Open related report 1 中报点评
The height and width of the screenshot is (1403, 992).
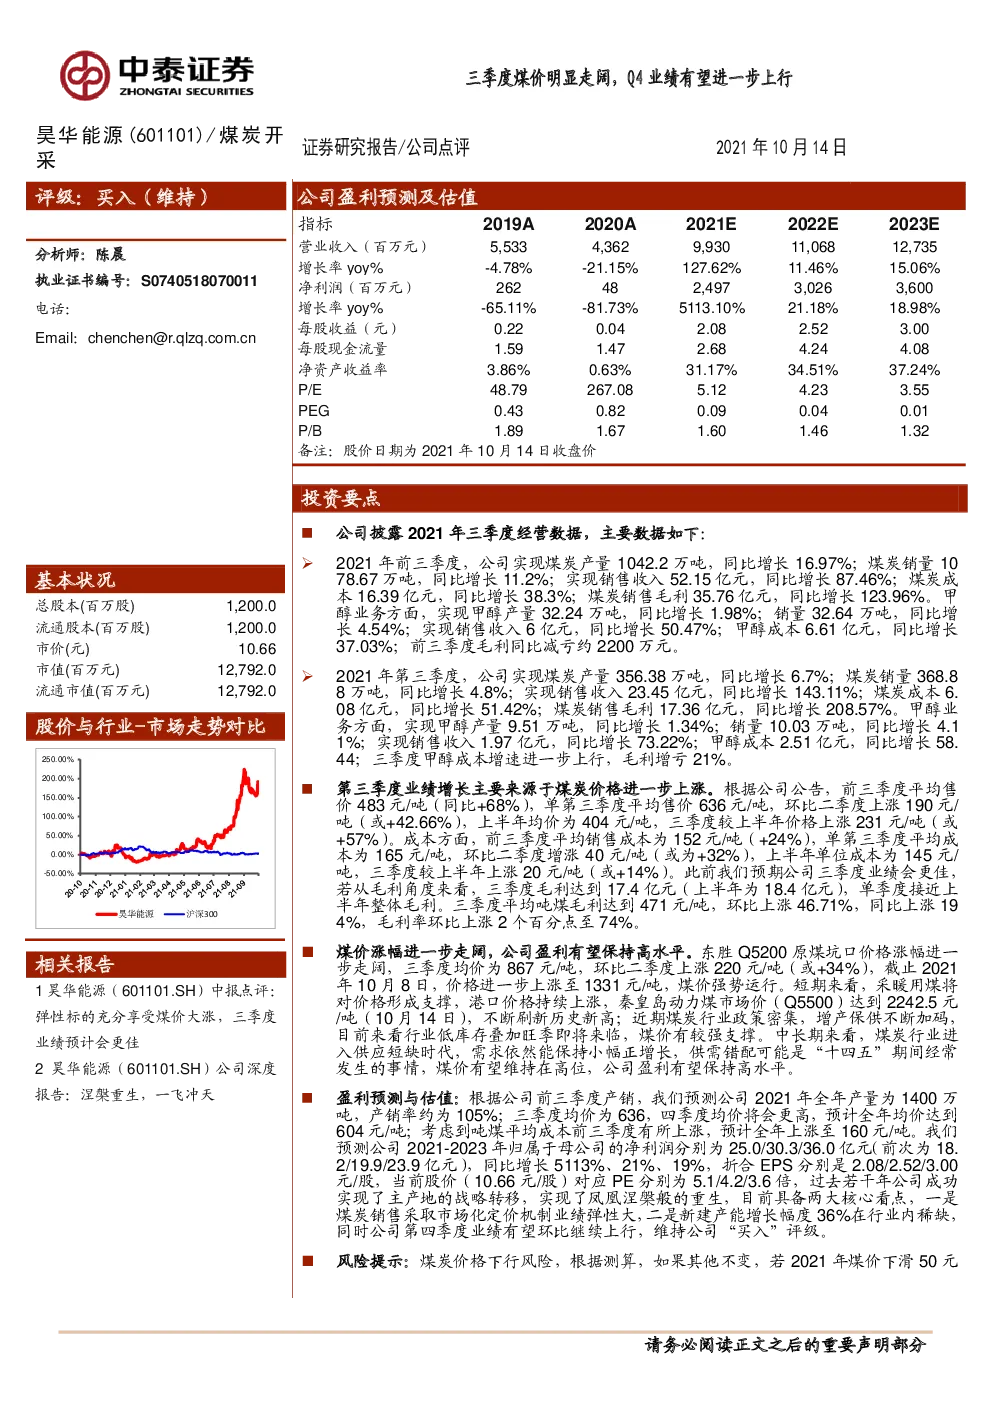(x=155, y=1016)
